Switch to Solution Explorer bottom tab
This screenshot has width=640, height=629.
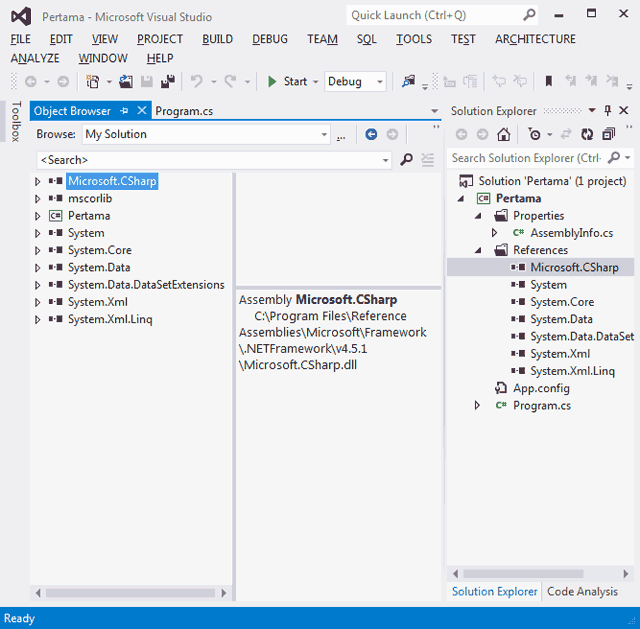(x=494, y=591)
